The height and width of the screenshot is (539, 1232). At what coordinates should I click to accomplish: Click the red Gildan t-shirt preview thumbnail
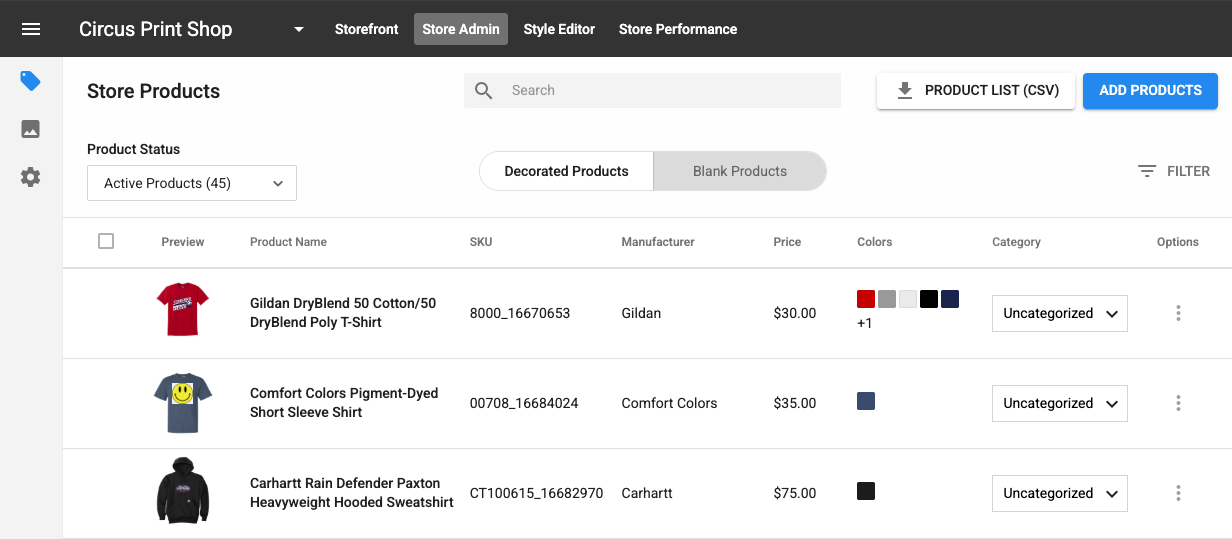[183, 310]
